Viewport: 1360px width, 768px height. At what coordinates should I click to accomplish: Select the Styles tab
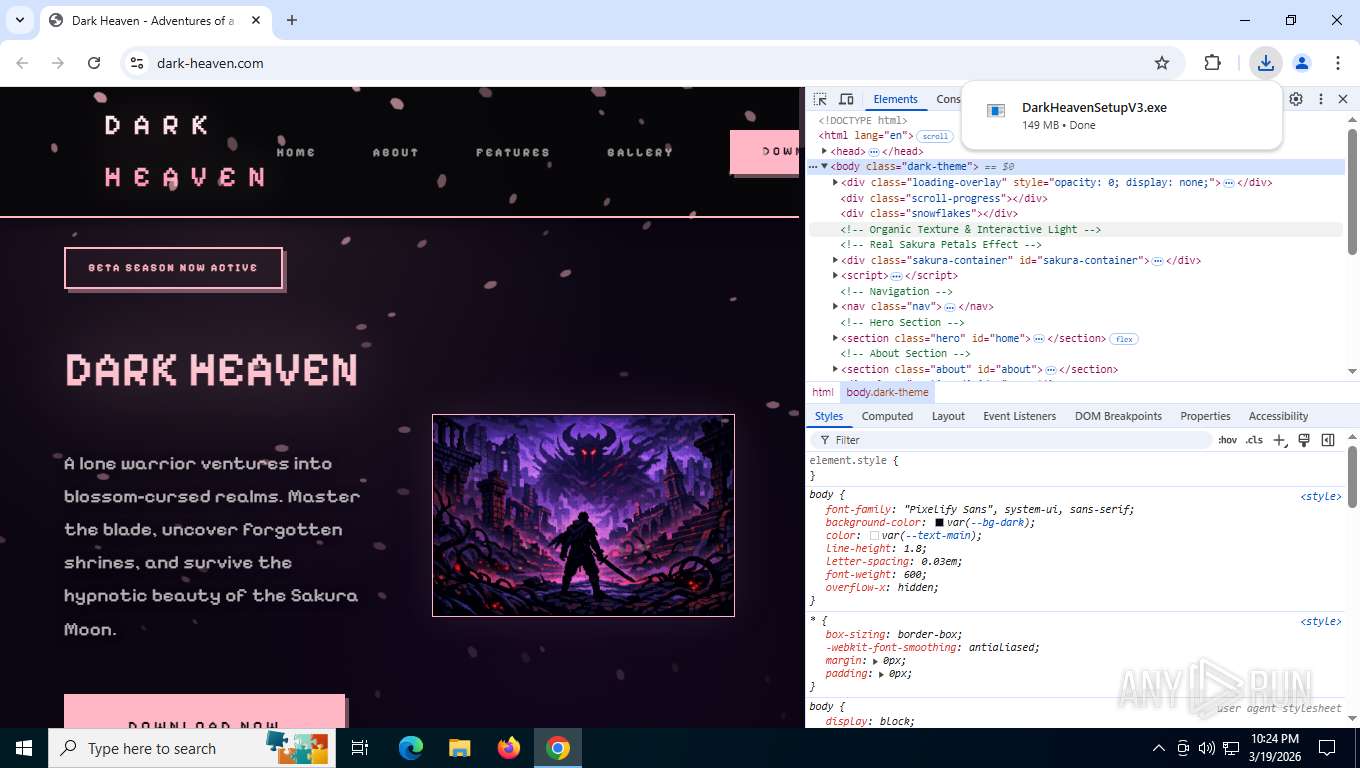point(828,416)
